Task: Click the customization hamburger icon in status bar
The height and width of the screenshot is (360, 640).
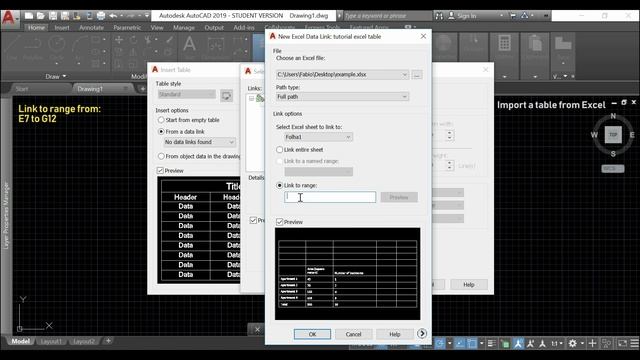Action: coord(634,343)
